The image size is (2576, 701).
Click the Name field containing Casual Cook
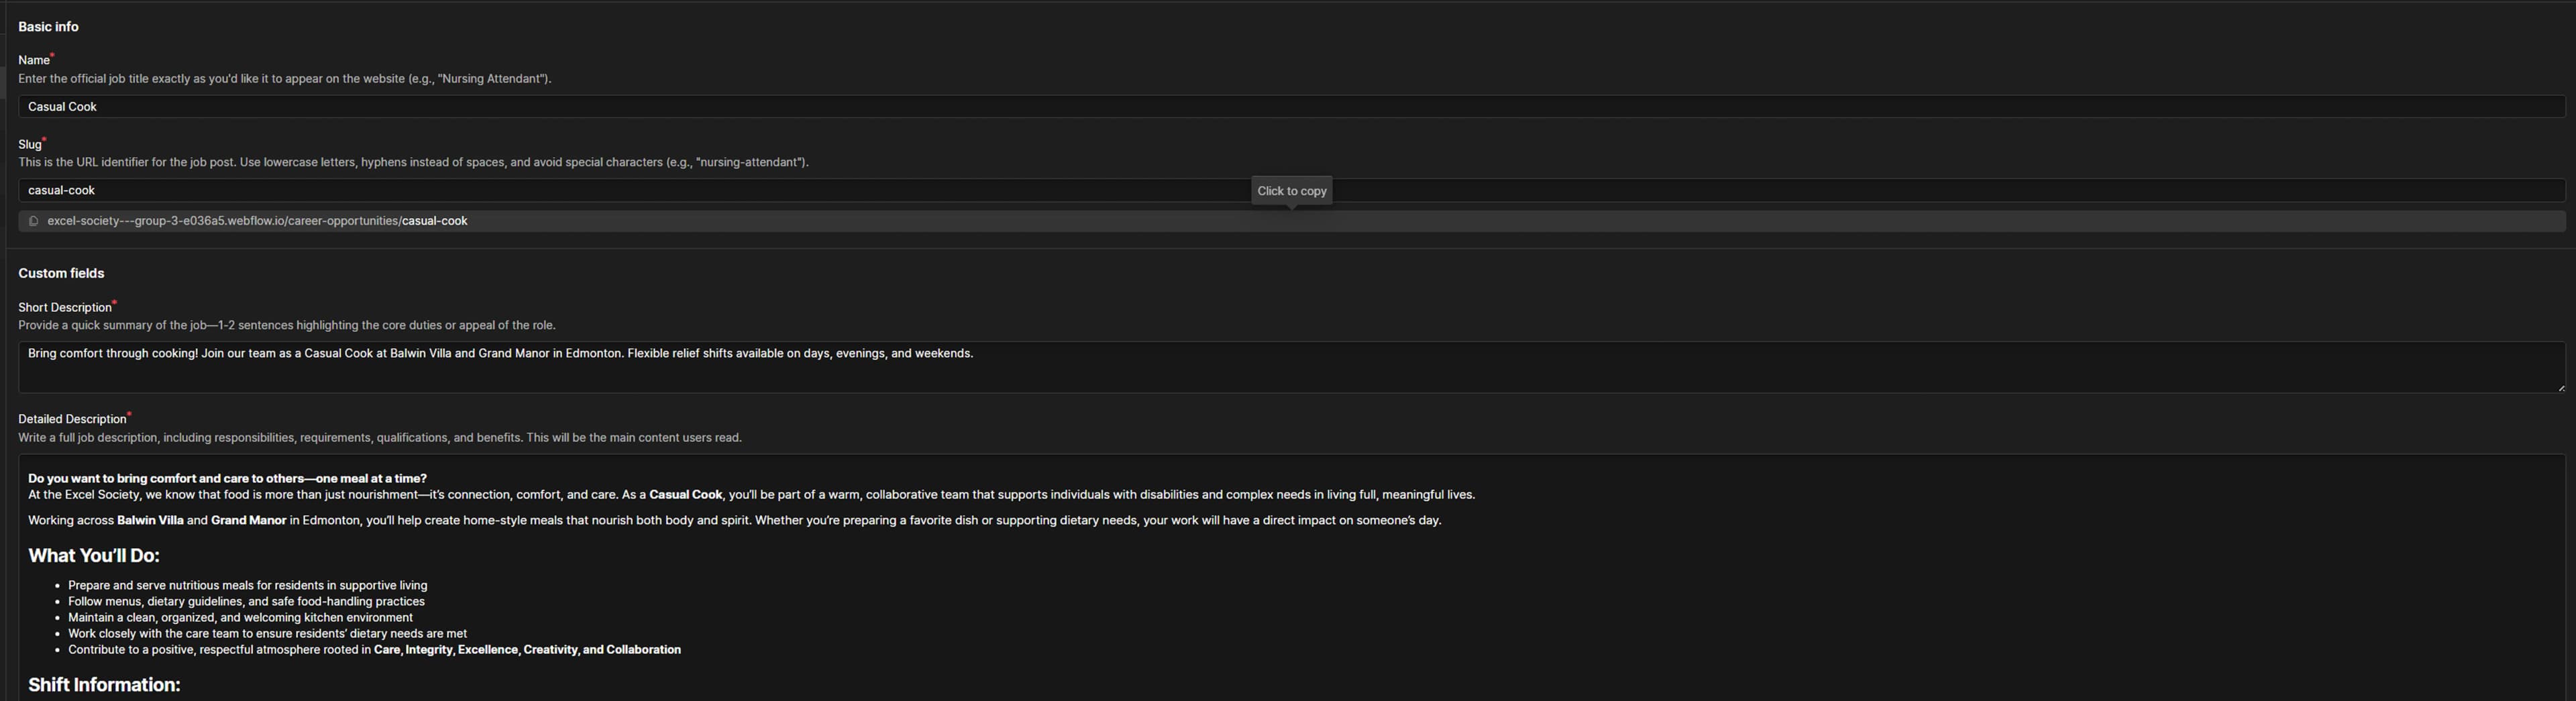pos(1290,107)
